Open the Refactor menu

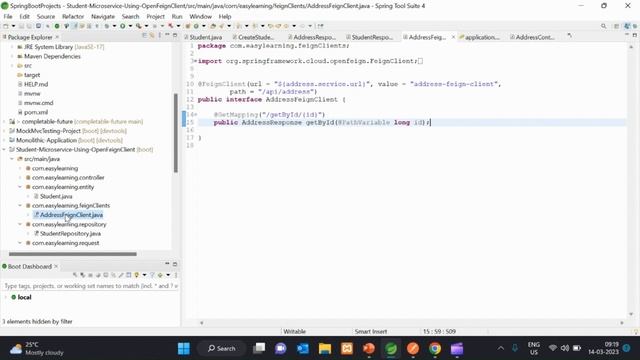73,16
